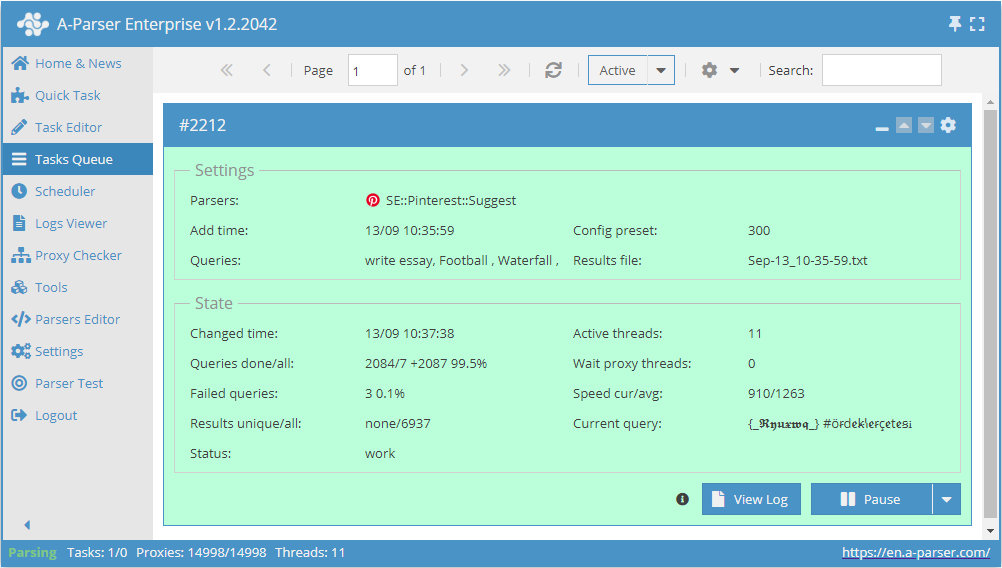Screen dimensions: 1002x568
Task: Open the Parsers Editor page
Action: pos(77,319)
